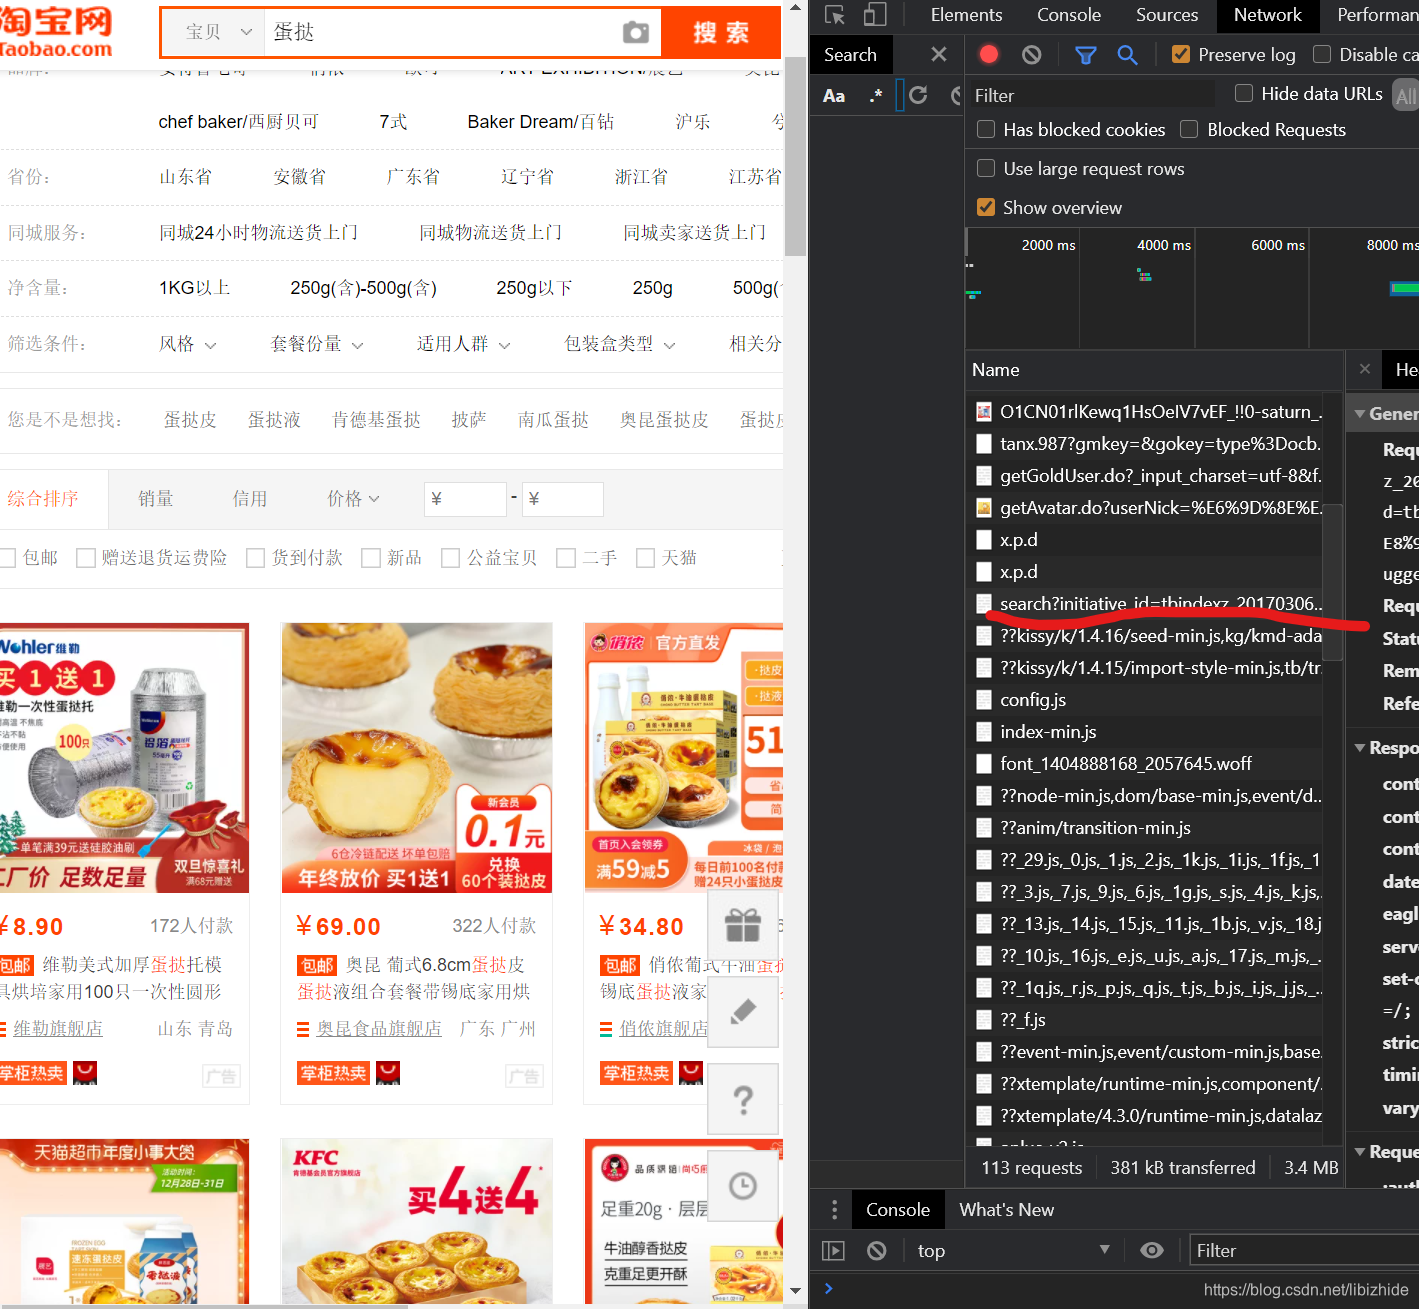Toggle the device toolbar icon

tap(875, 15)
